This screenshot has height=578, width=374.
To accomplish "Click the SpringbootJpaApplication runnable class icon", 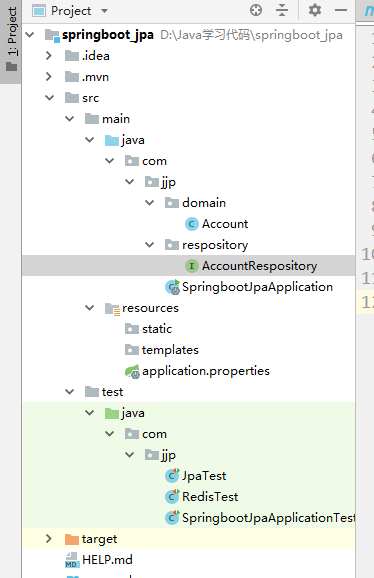I will (172, 287).
